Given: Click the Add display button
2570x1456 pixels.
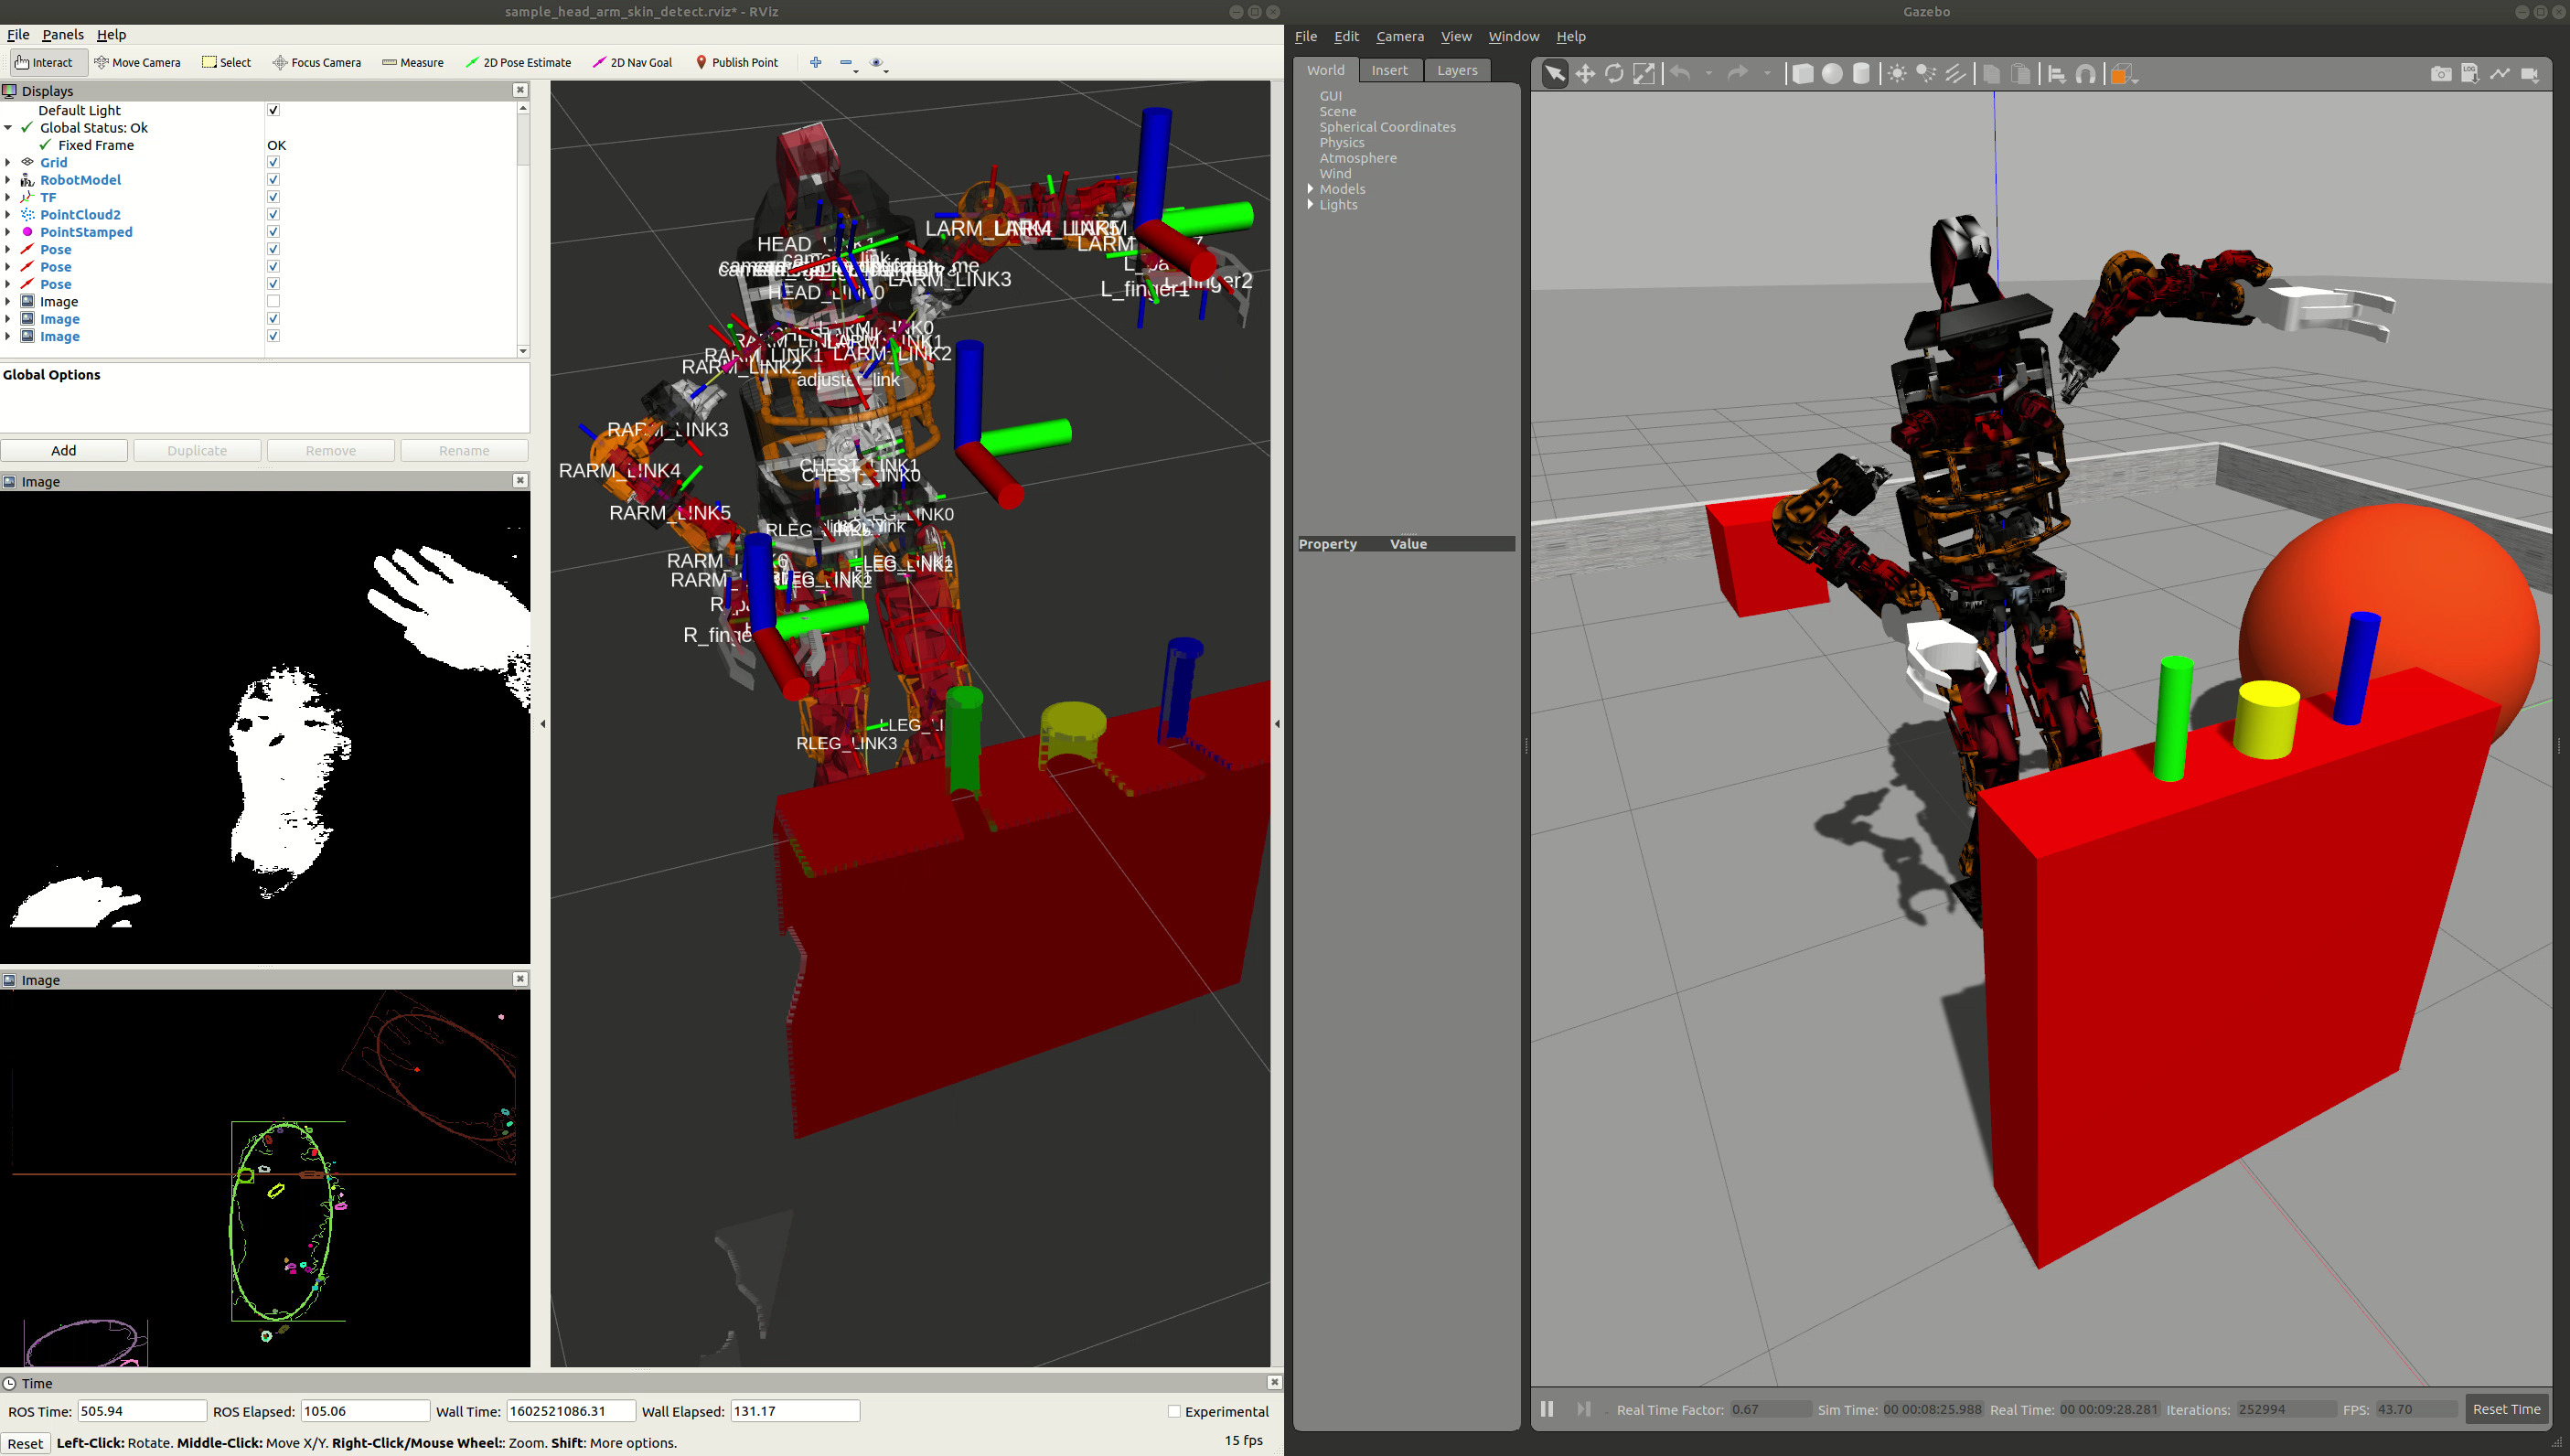Looking at the screenshot, I should pyautogui.click(x=64, y=451).
